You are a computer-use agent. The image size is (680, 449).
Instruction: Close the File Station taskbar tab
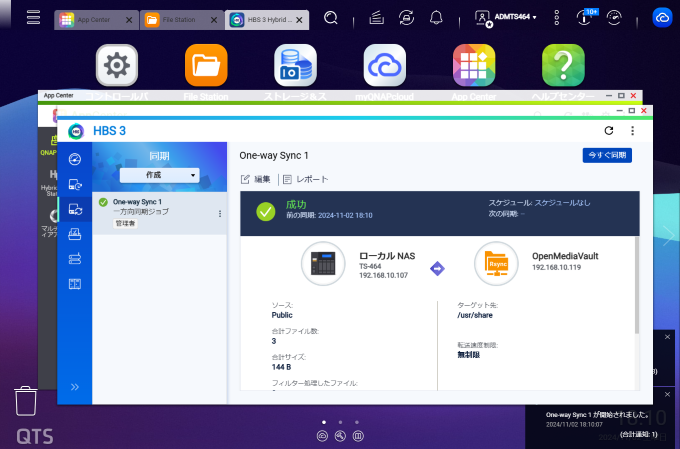[214, 20]
